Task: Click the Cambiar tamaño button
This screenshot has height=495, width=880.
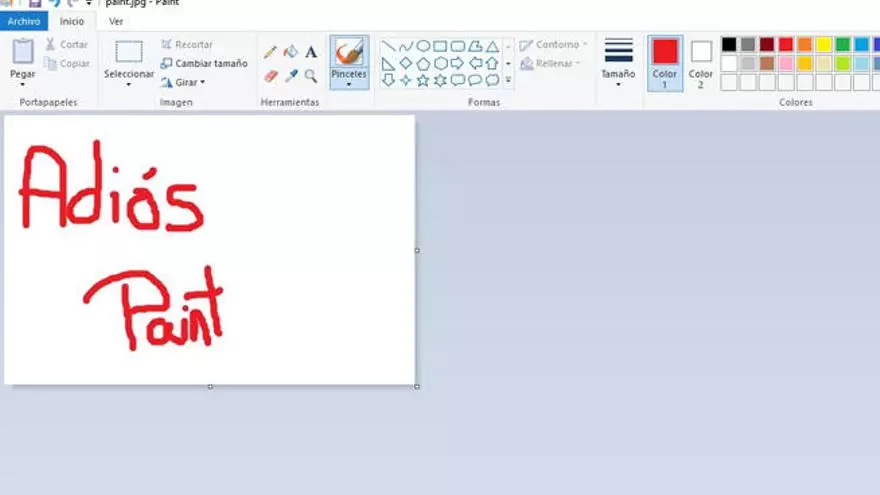Action: [204, 63]
